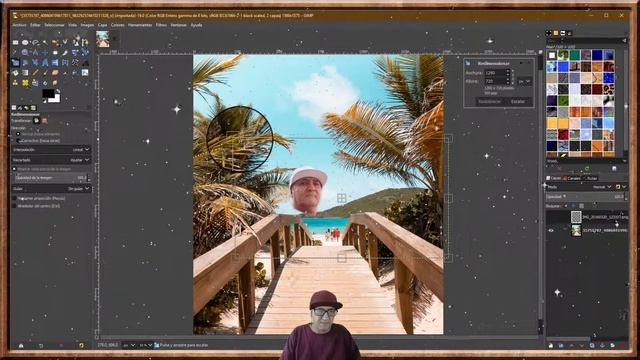Click the Restablecer button

490,102
